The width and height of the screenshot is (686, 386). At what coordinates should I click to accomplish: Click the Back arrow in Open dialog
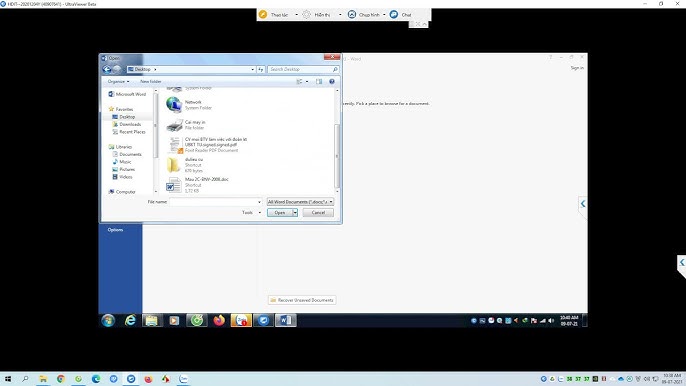(x=107, y=69)
